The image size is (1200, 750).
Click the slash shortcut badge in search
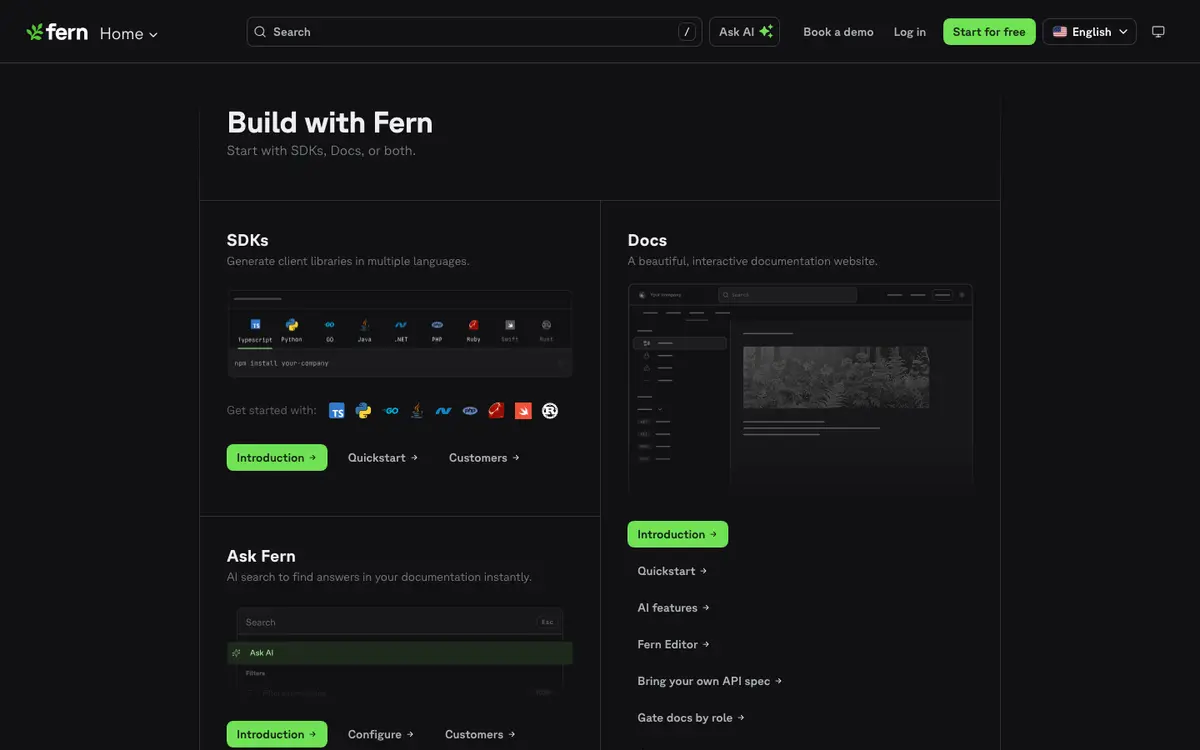pyautogui.click(x=687, y=32)
